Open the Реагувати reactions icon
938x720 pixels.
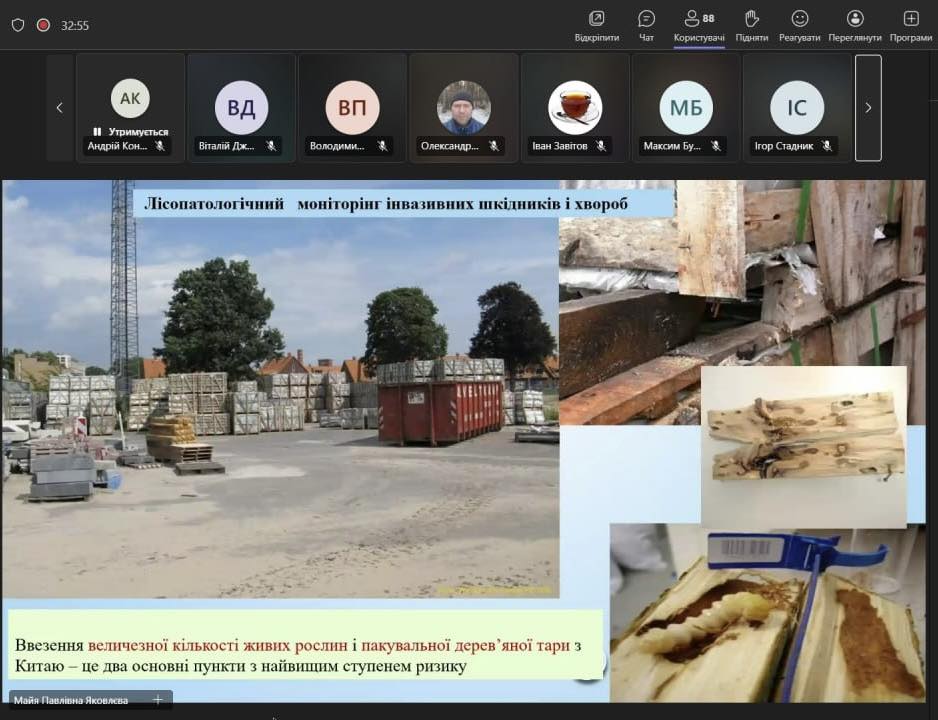pyautogui.click(x=799, y=19)
